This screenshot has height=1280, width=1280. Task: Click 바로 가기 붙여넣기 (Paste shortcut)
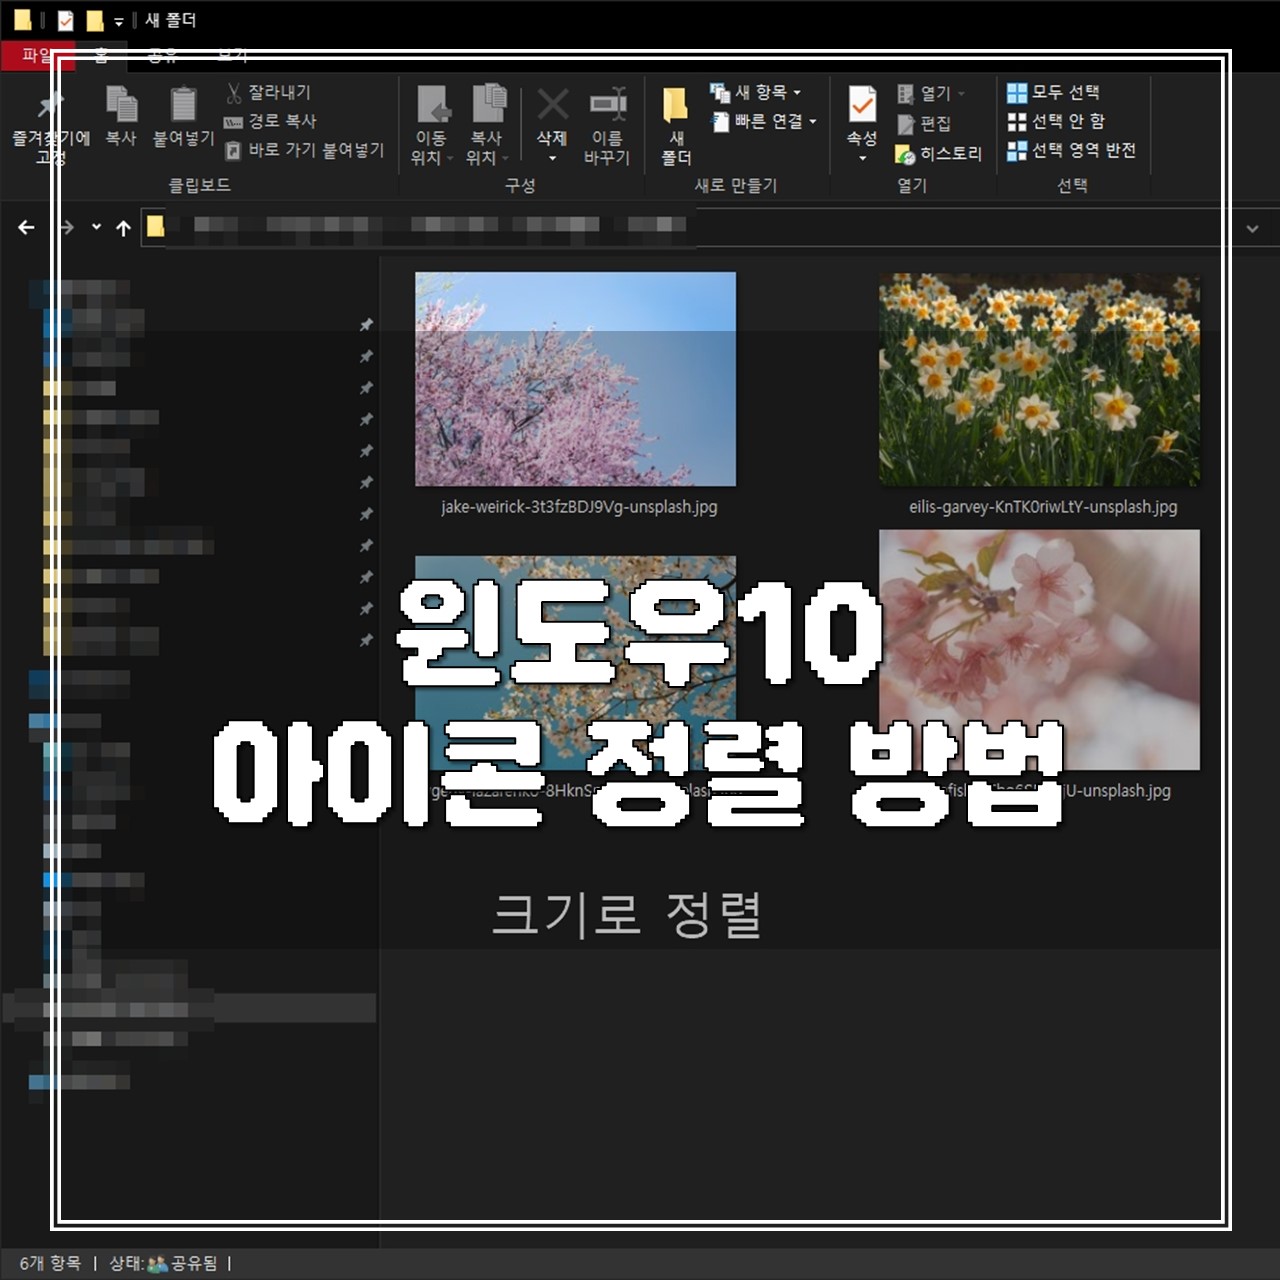point(304,150)
